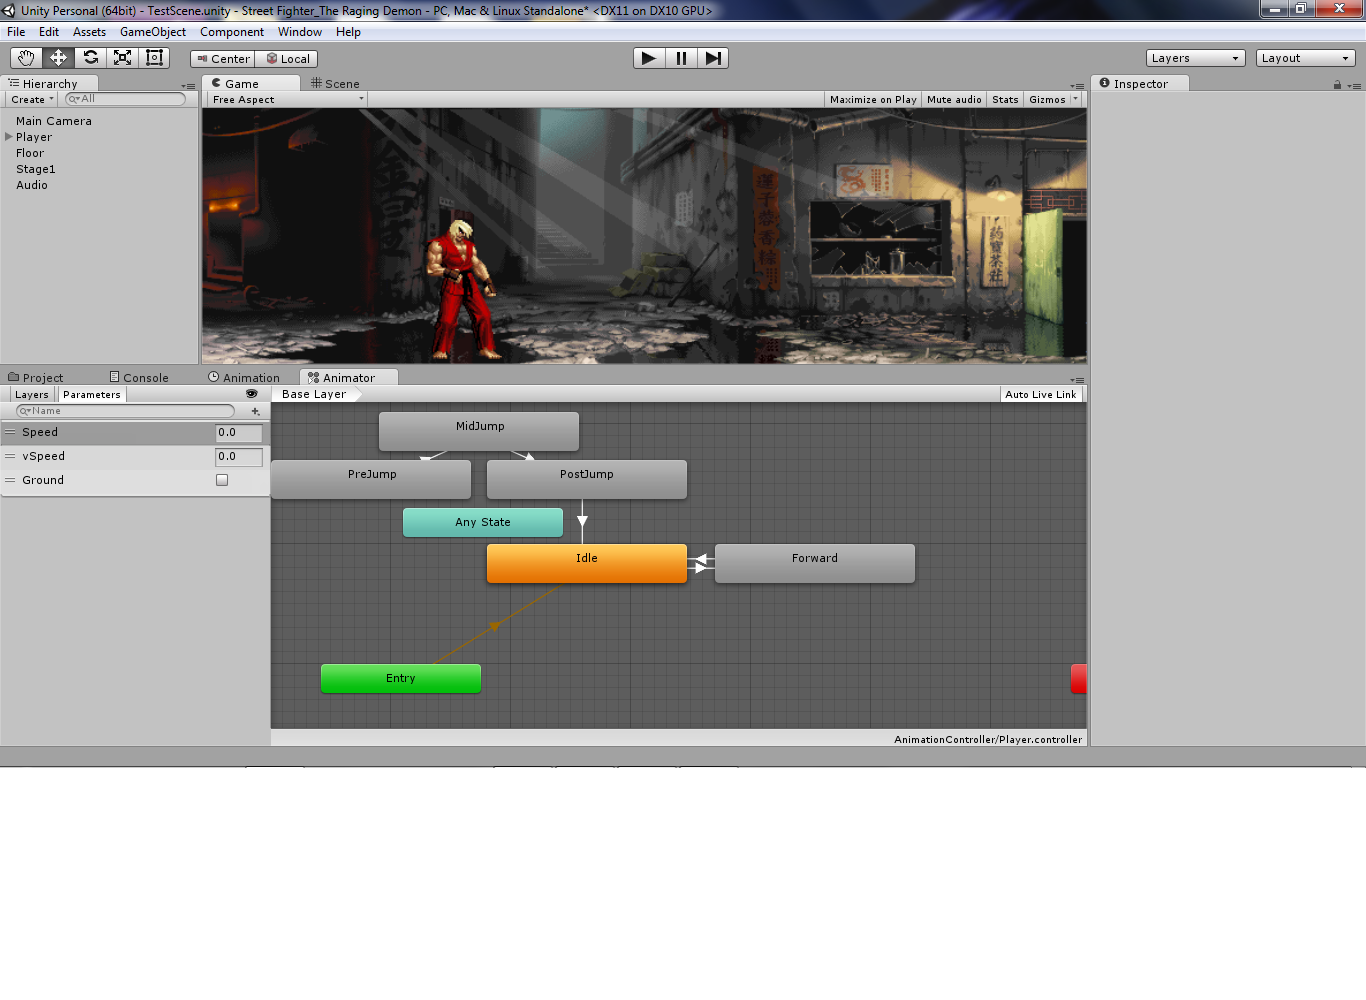Step forward one frame
The height and width of the screenshot is (1000, 1366).
(x=713, y=58)
